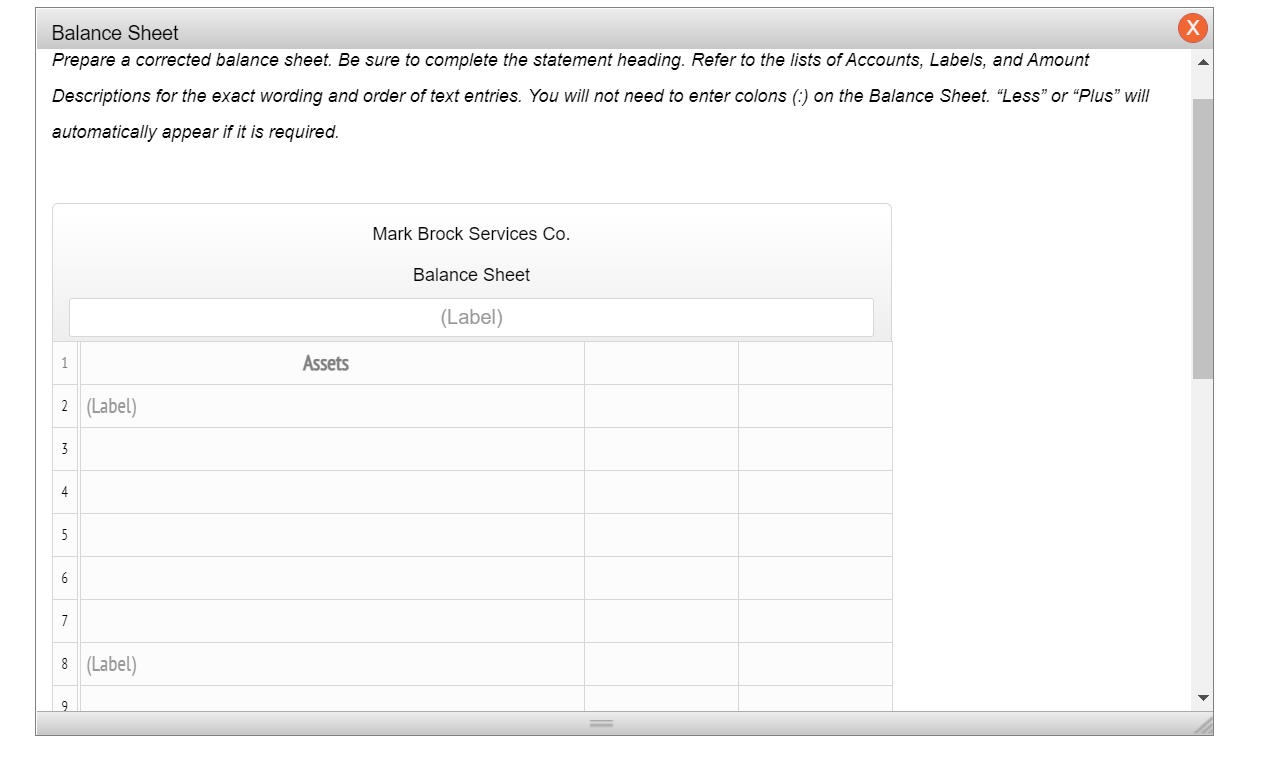Click the first amount column cell in row 4
Screen dimensions: 1264x763
pyautogui.click(x=660, y=492)
